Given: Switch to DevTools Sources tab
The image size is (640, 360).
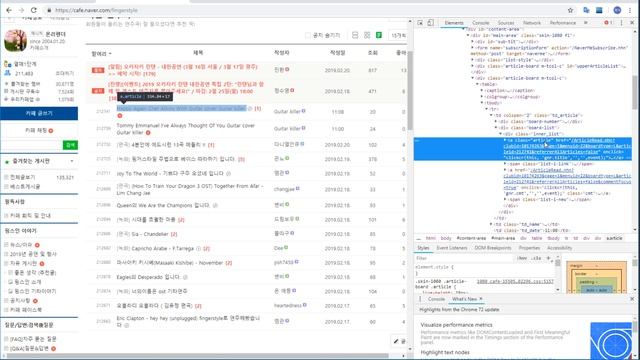Looking at the screenshot, I should [506, 23].
